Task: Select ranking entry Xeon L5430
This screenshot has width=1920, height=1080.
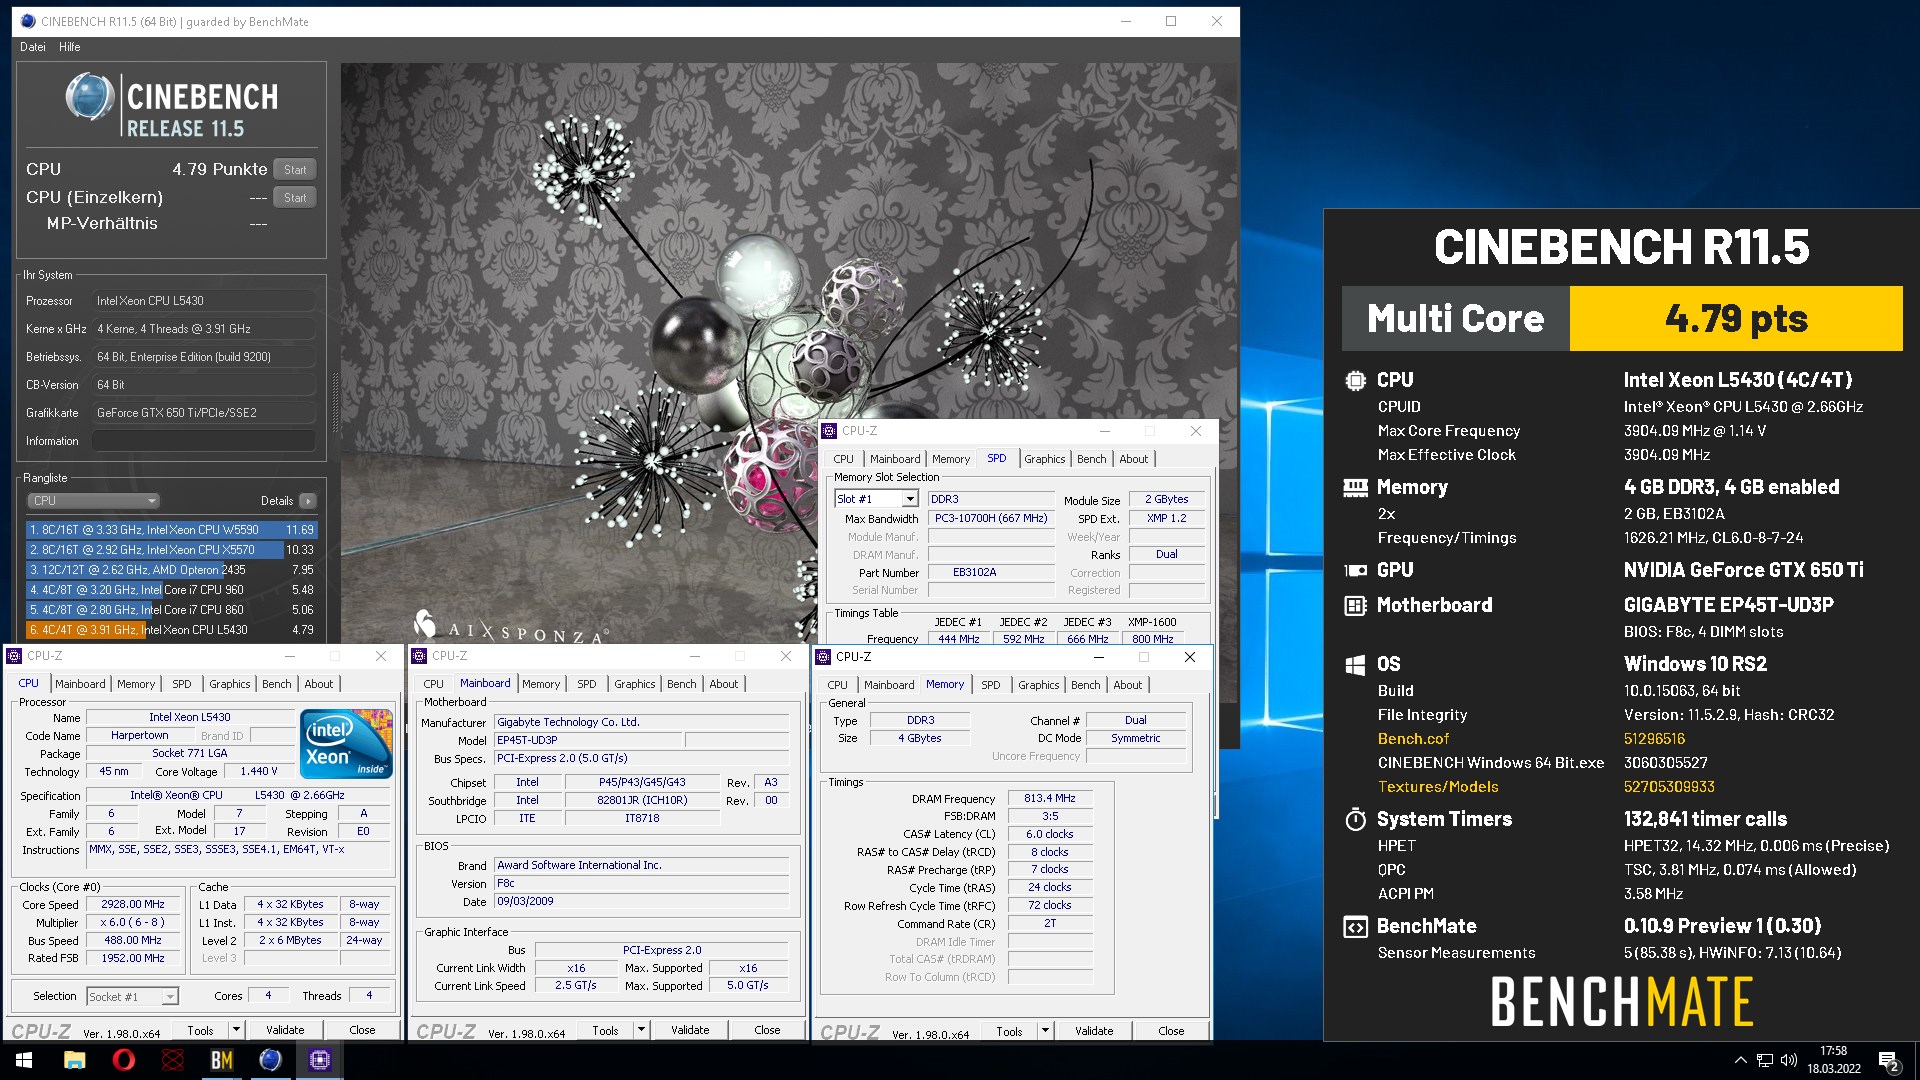Action: coord(172,630)
